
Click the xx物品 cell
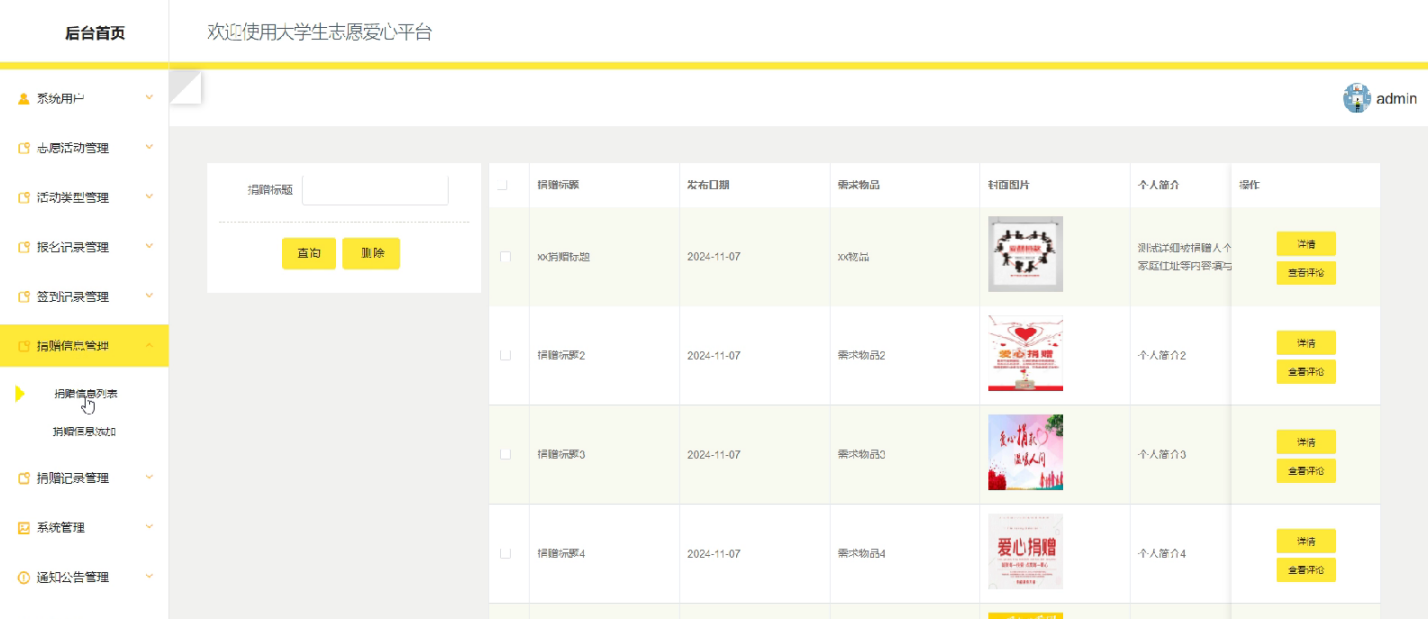click(x=853, y=257)
